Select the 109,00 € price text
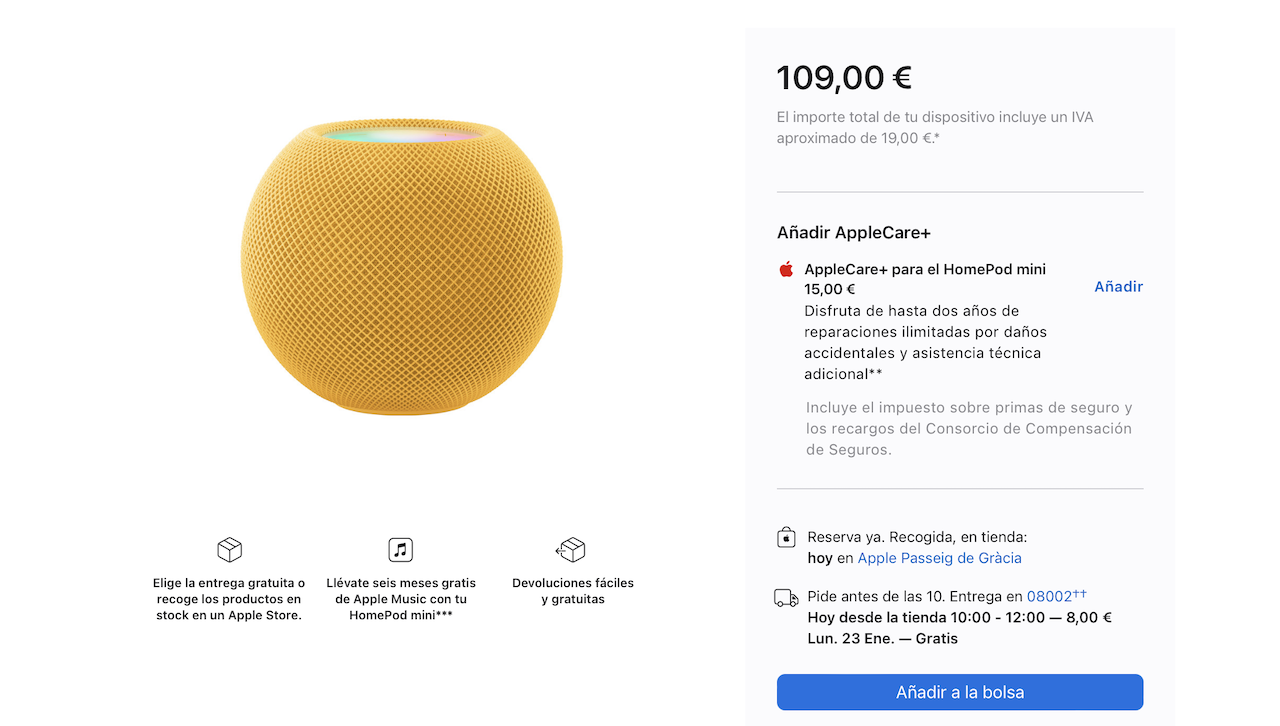Image resolution: width=1280 pixels, height=726 pixels. click(844, 77)
